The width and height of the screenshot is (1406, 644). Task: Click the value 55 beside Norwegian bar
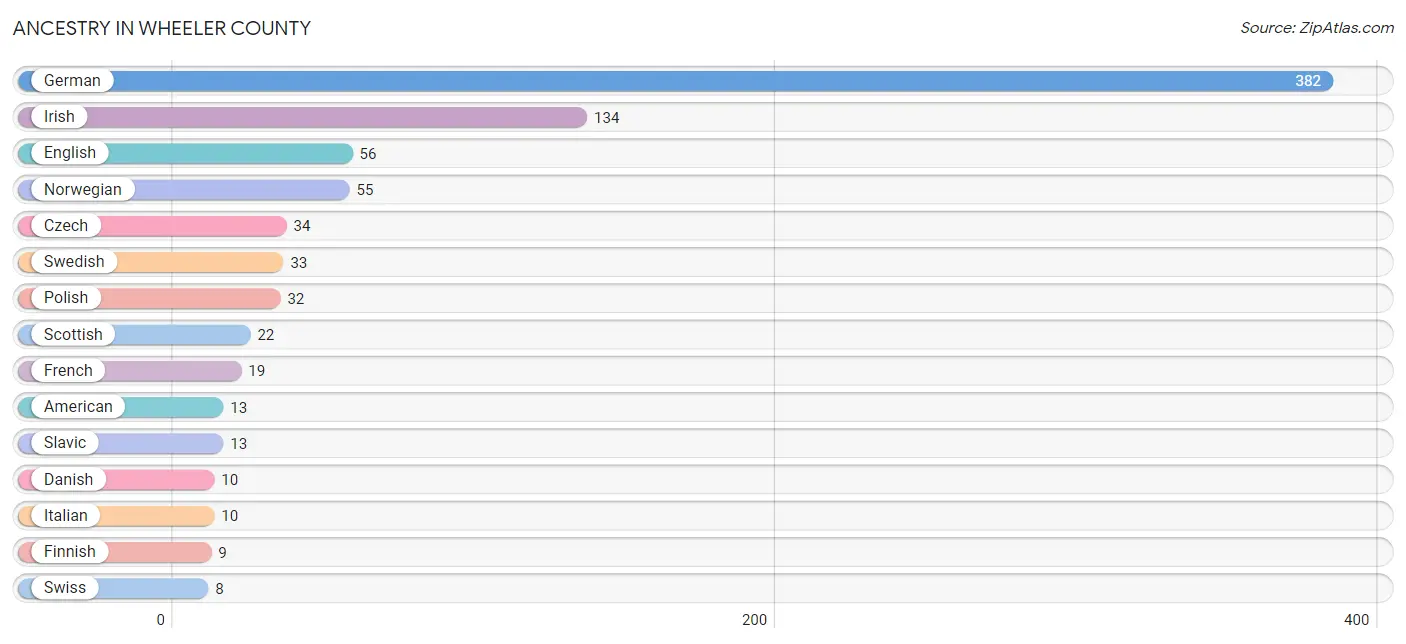(x=365, y=190)
